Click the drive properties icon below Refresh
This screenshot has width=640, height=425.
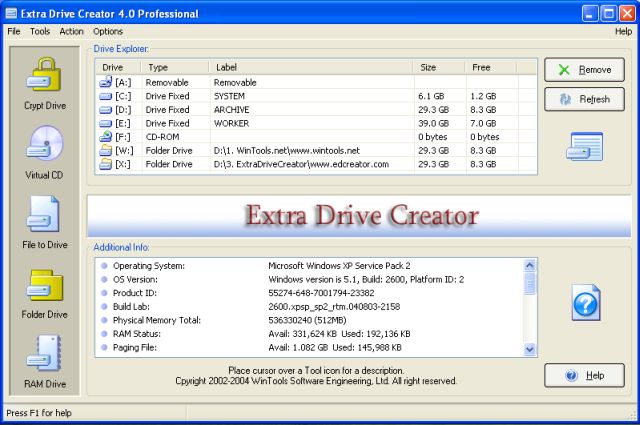[x=584, y=147]
